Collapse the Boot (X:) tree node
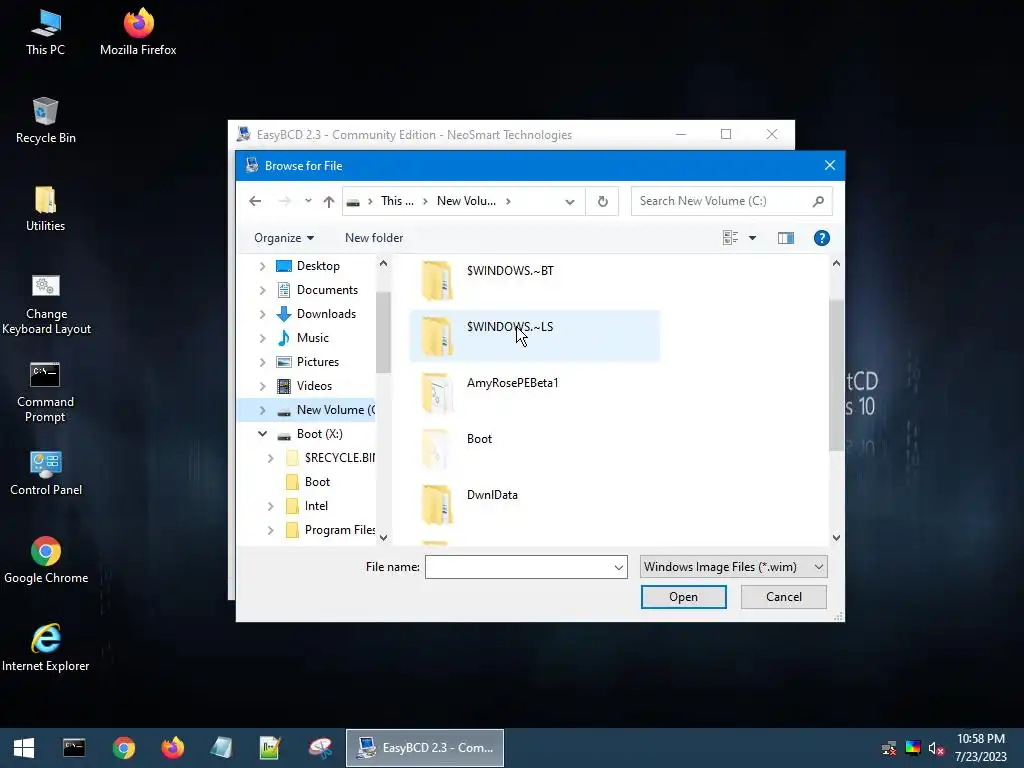The width and height of the screenshot is (1024, 768). (263, 434)
